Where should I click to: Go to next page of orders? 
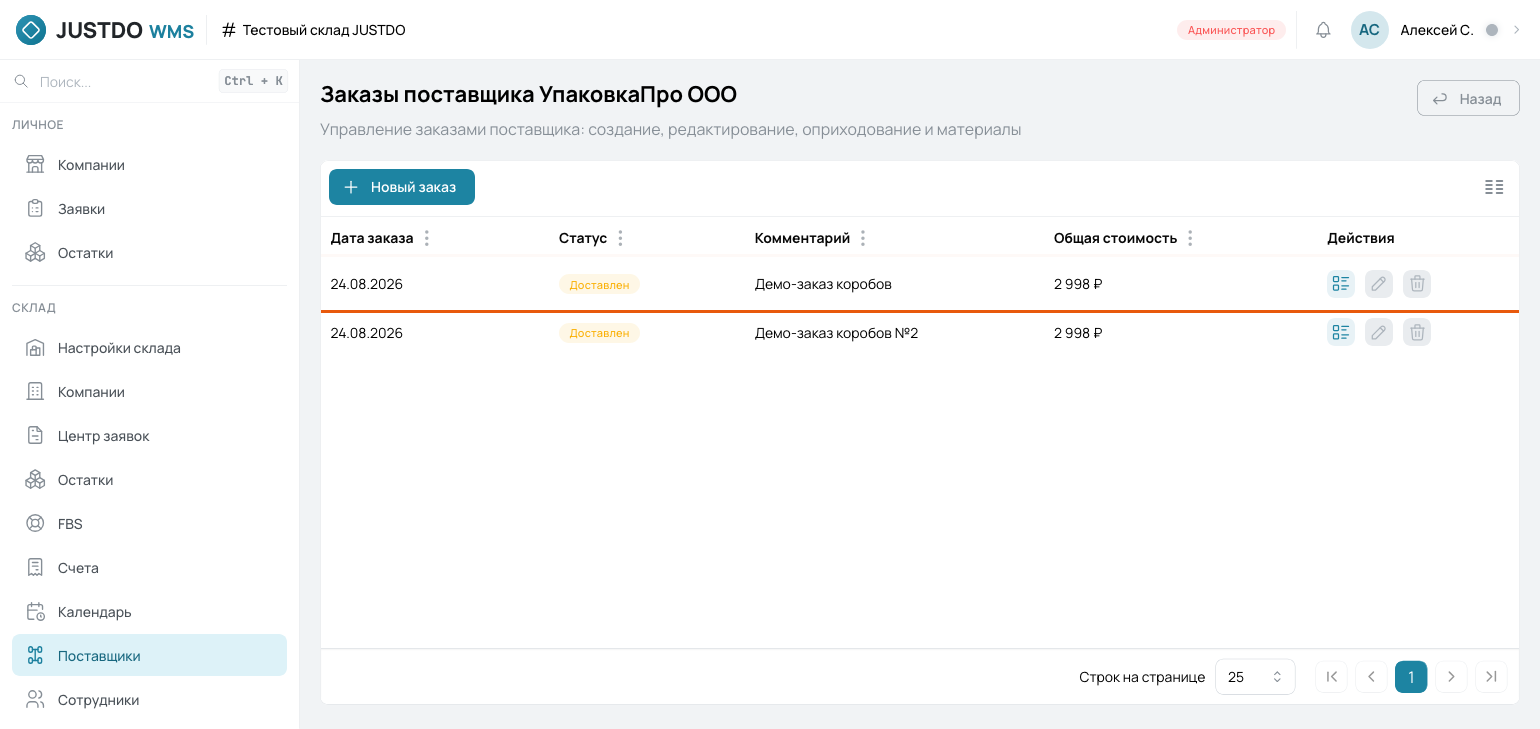click(1451, 677)
